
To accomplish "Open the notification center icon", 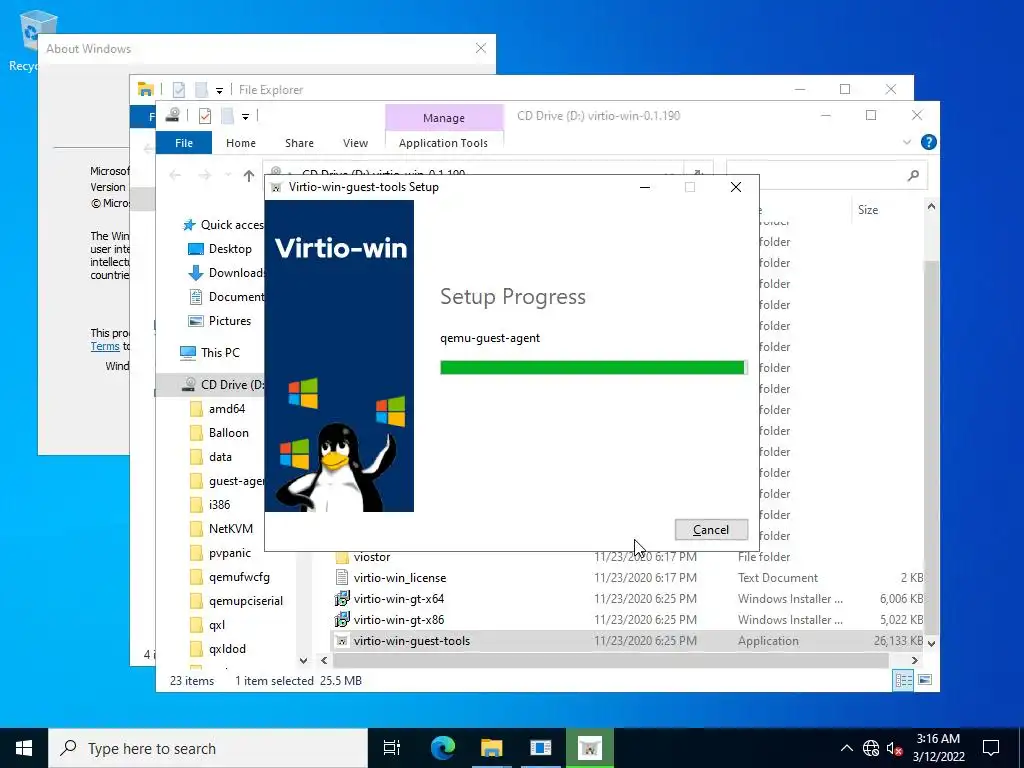I will click(991, 748).
